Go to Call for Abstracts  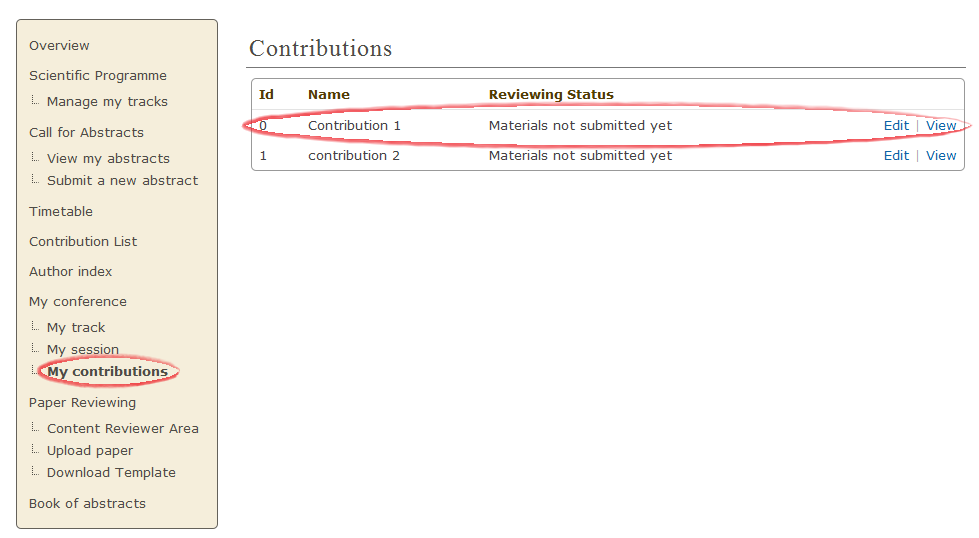coord(86,132)
